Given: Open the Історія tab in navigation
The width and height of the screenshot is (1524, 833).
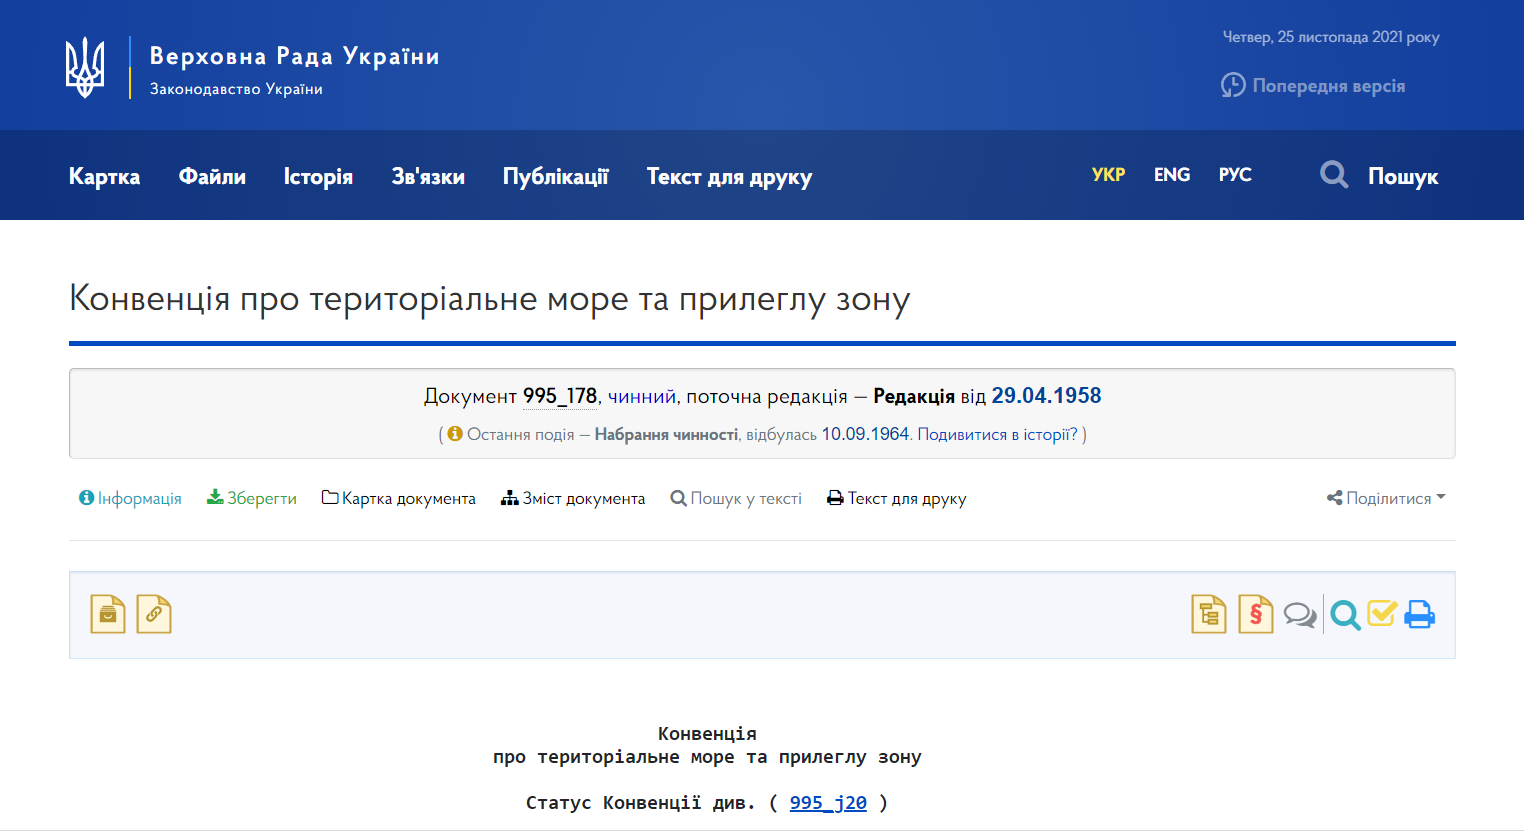Looking at the screenshot, I should [318, 177].
